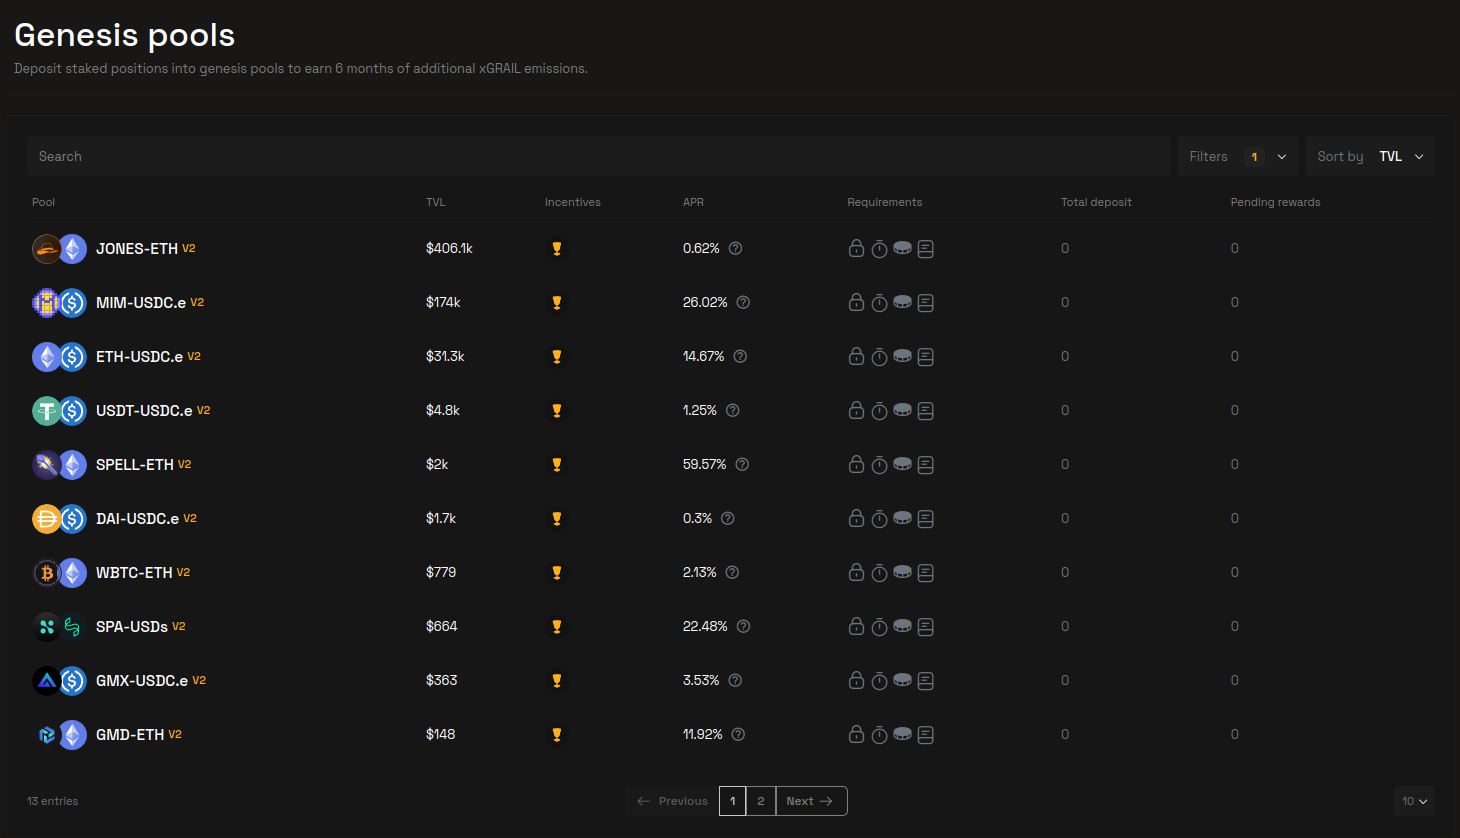Click the APR column header
1460x838 pixels.
point(693,202)
